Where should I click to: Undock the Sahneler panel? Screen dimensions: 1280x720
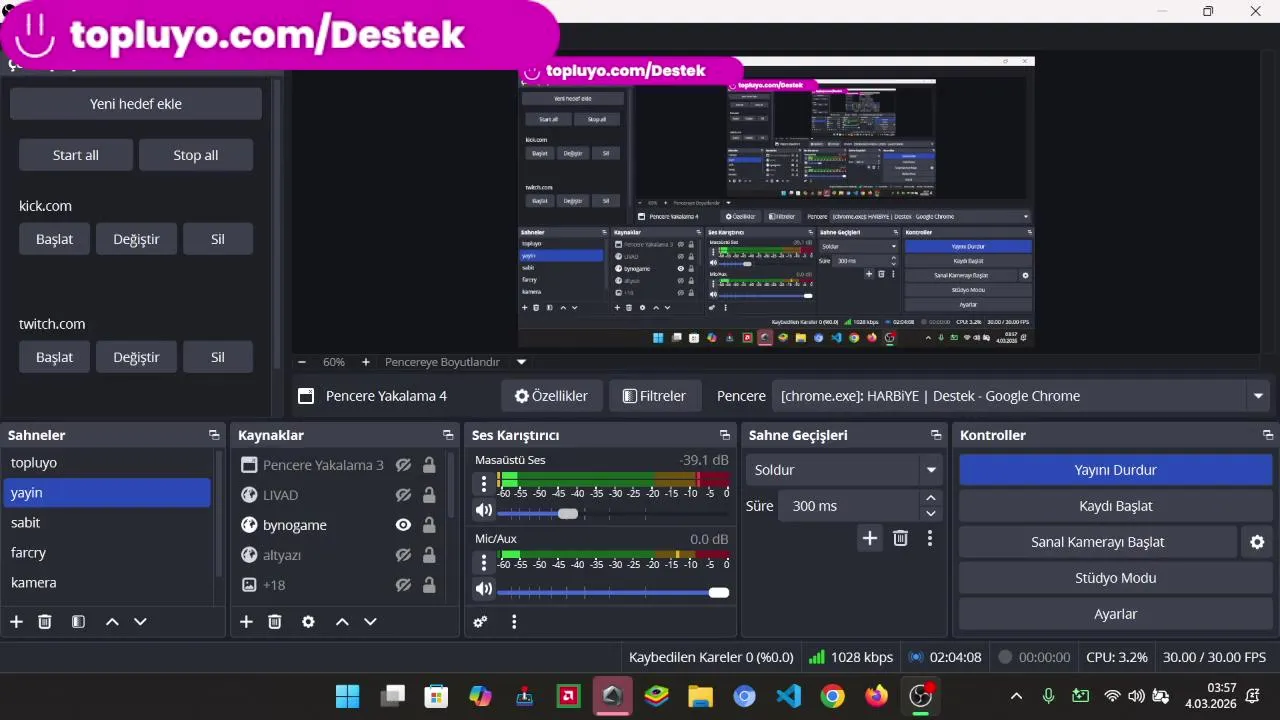[214, 435]
